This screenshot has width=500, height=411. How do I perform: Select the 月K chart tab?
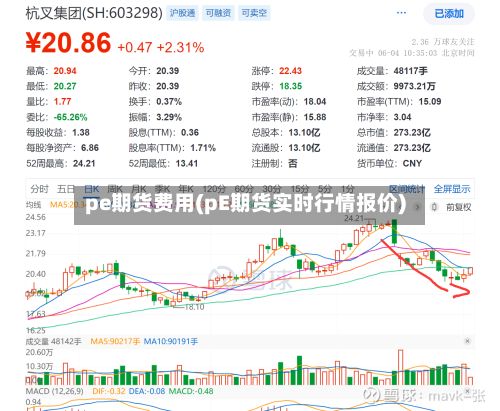139,189
